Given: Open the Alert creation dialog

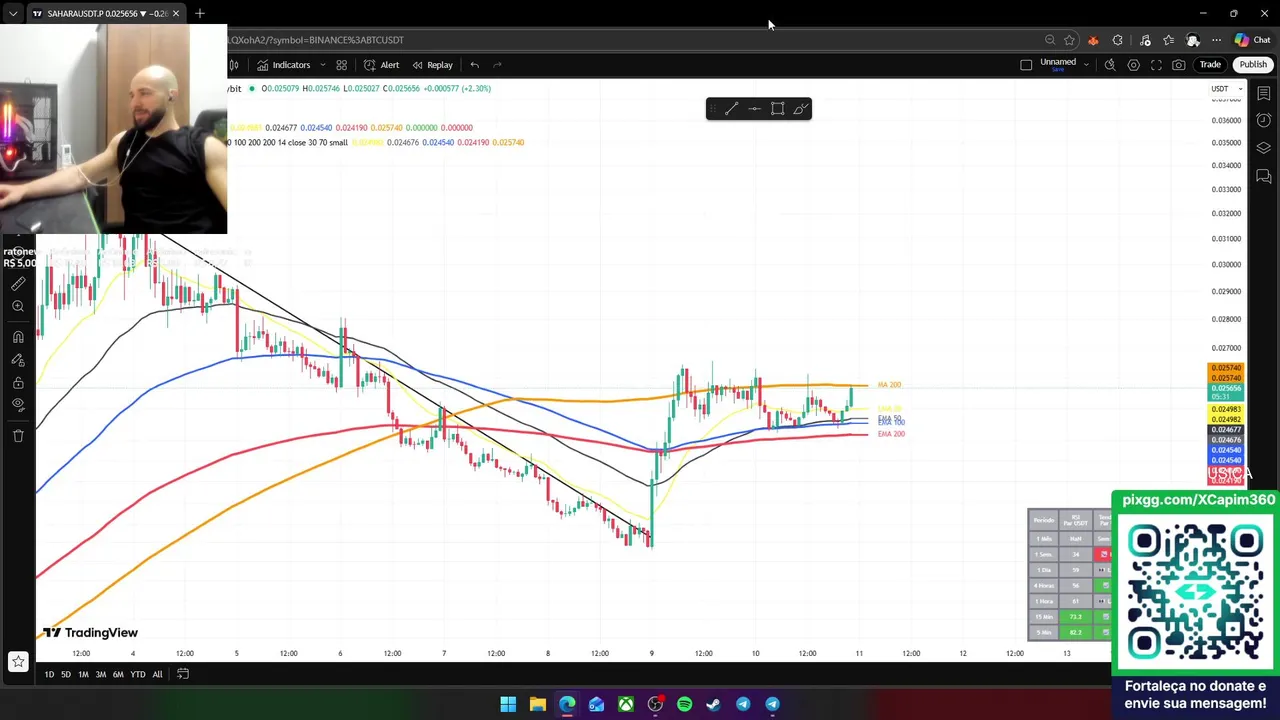Looking at the screenshot, I should (381, 65).
